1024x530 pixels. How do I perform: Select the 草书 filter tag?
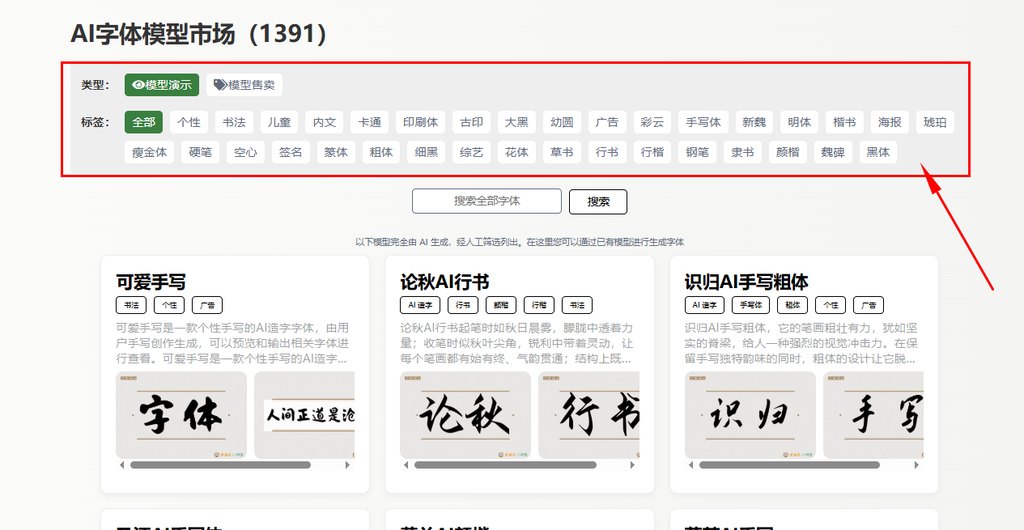(562, 152)
